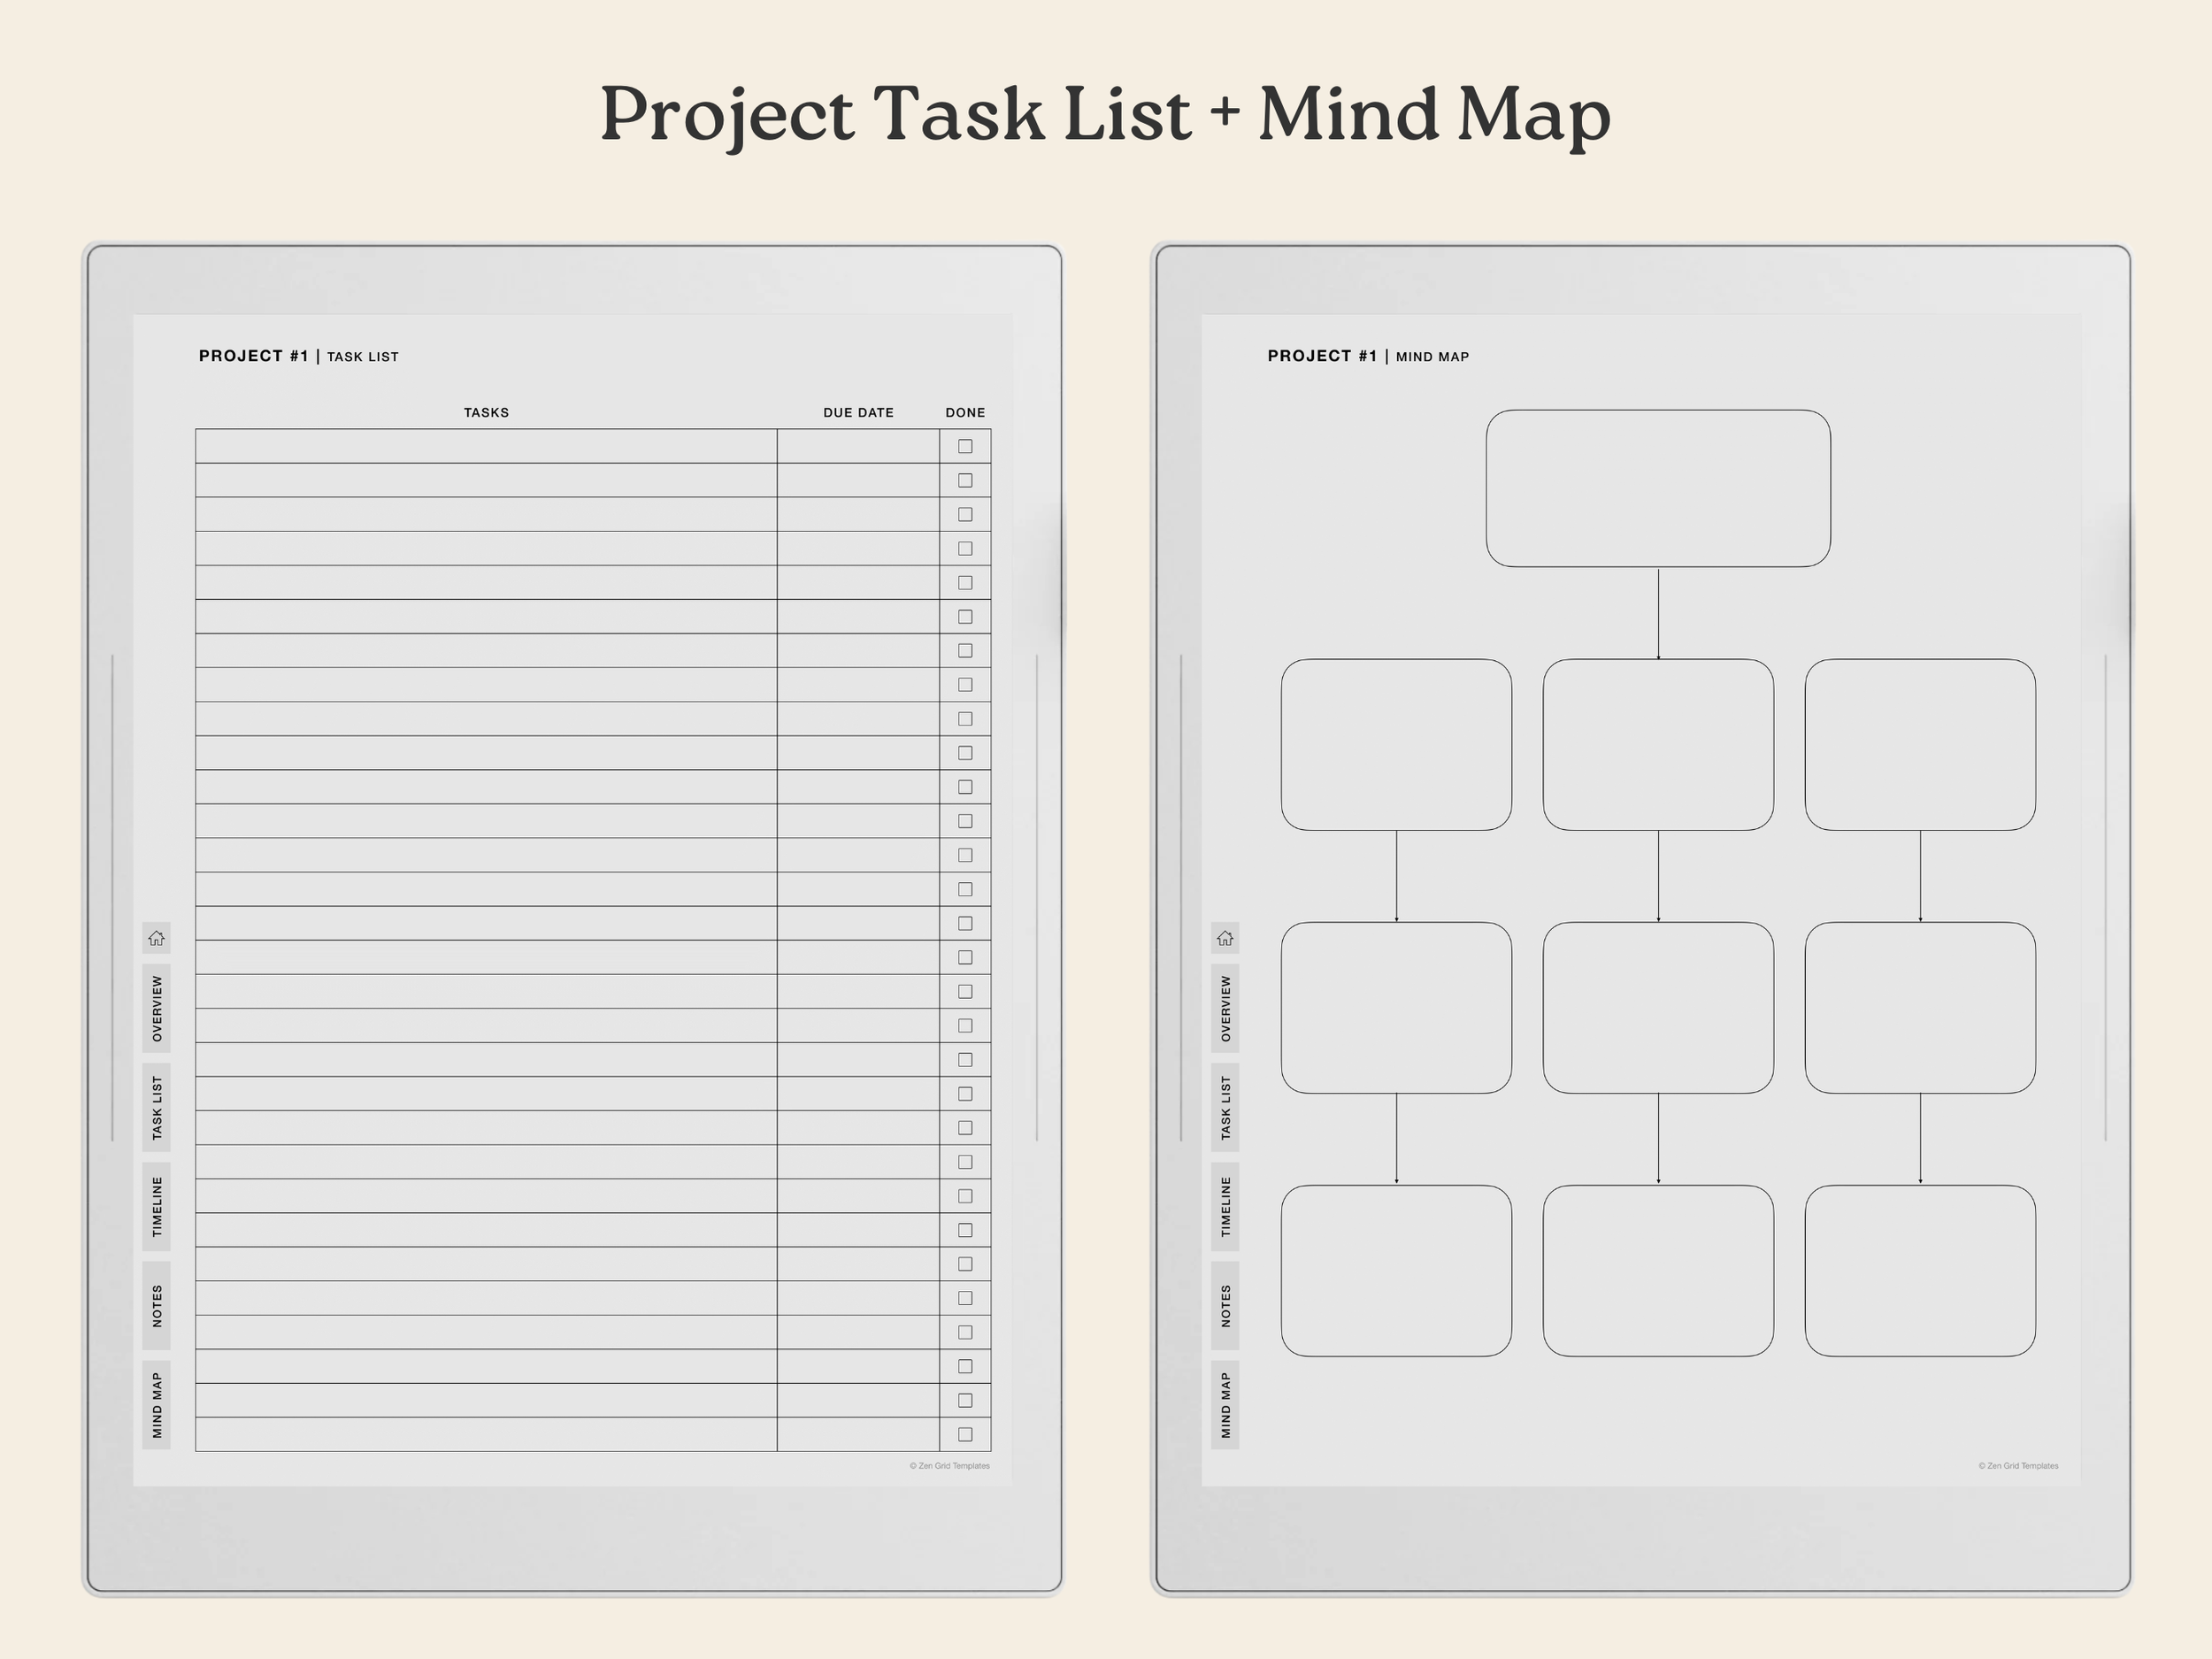The width and height of the screenshot is (2212, 1659).
Task: Click home icon on mind map page
Action: (1225, 938)
